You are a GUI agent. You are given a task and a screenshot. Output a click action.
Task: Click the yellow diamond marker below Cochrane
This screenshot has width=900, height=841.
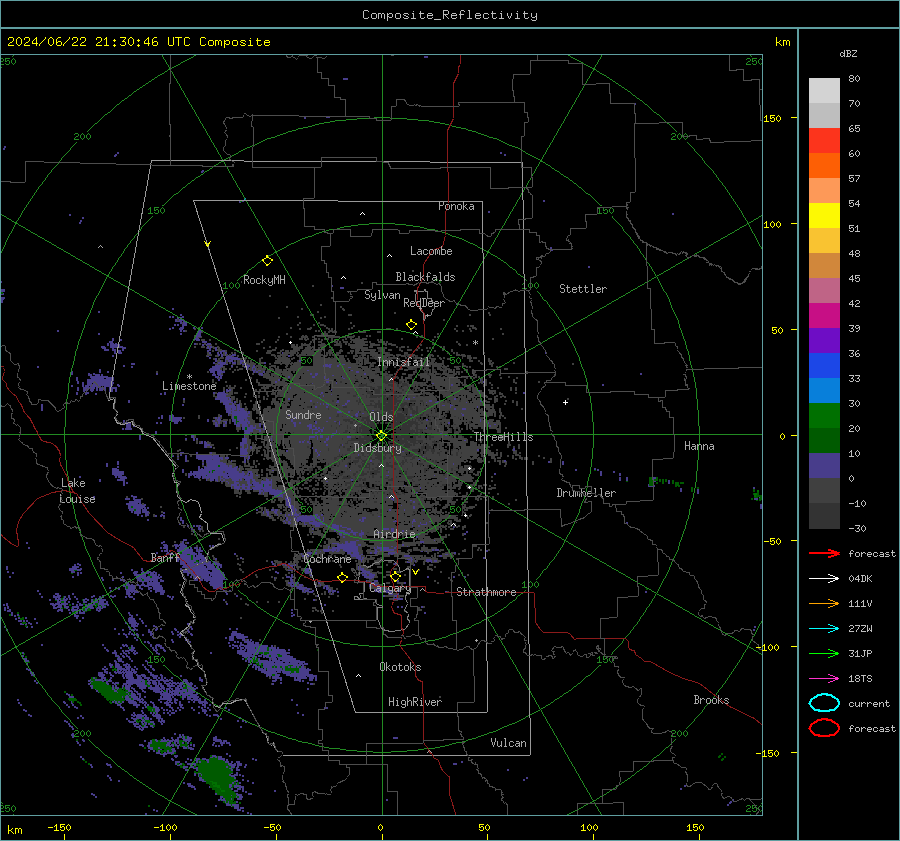pos(343,577)
